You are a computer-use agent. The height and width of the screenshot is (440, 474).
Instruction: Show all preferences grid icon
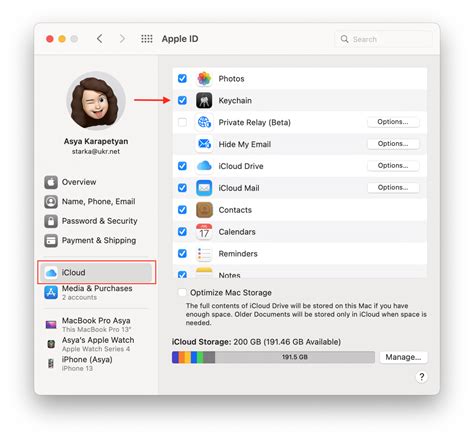(147, 39)
